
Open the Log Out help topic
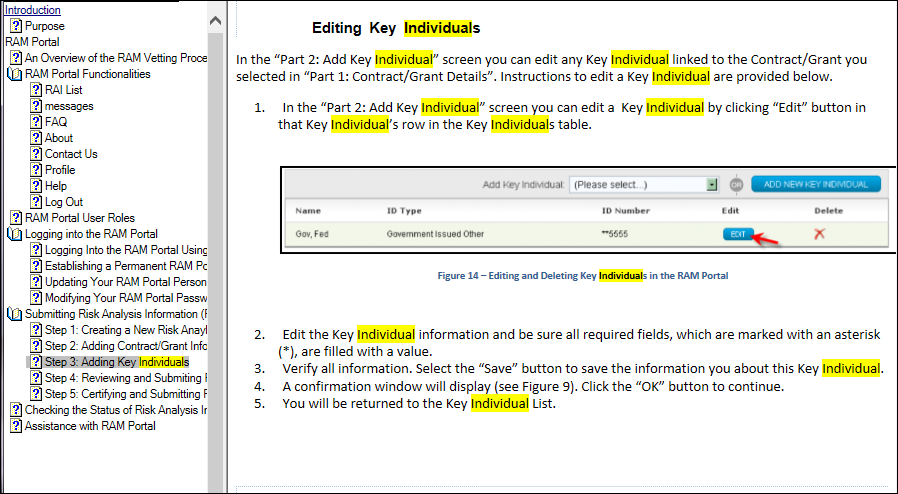(64, 202)
